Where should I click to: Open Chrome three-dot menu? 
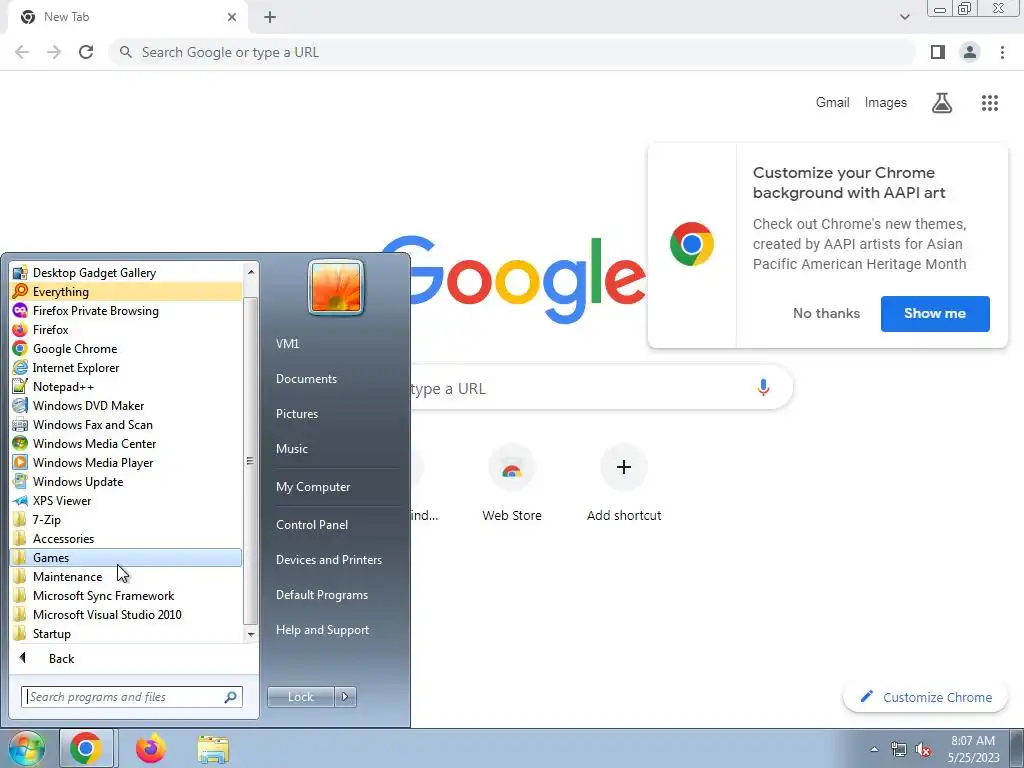click(x=1002, y=52)
